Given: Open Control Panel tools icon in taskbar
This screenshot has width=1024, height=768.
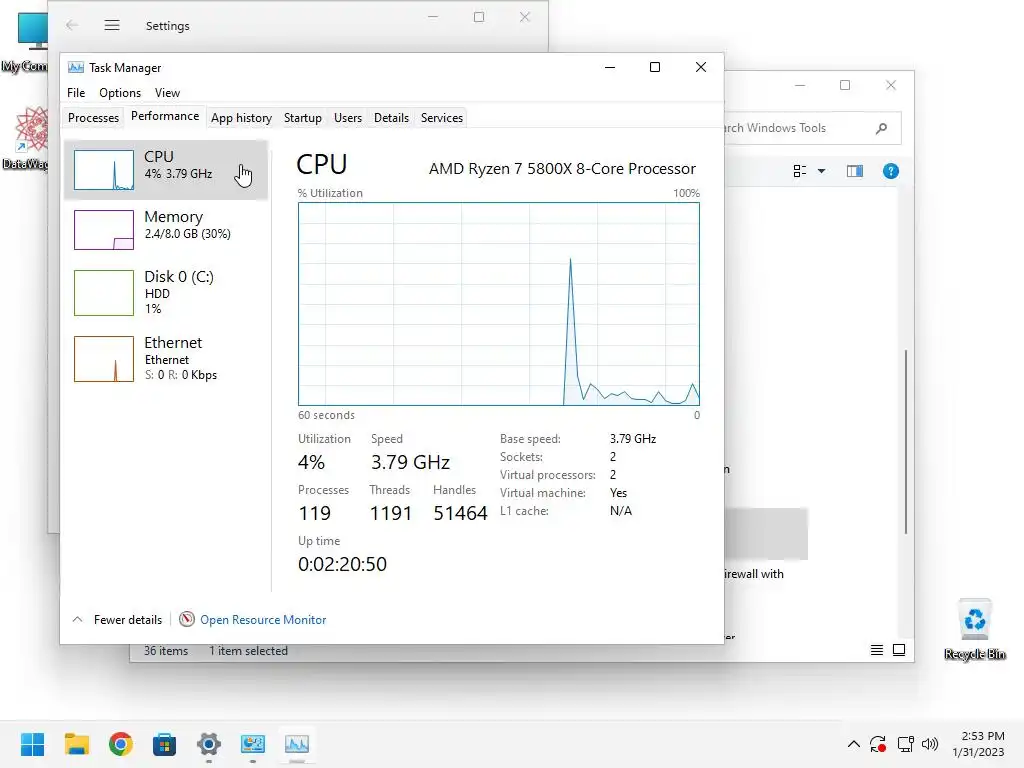Looking at the screenshot, I should (x=253, y=744).
